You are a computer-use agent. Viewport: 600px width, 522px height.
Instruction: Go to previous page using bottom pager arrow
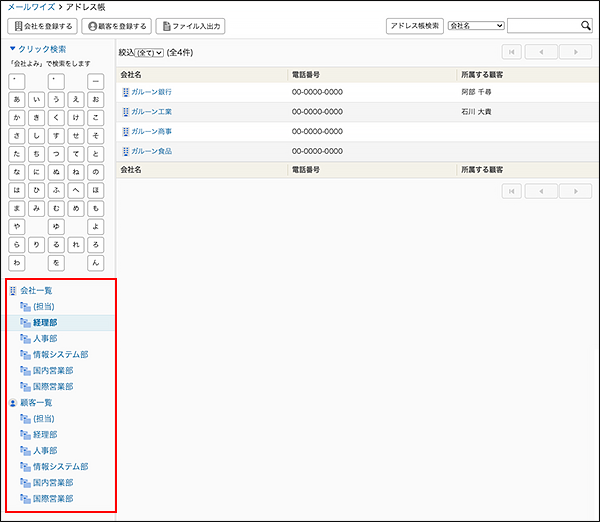click(542, 191)
